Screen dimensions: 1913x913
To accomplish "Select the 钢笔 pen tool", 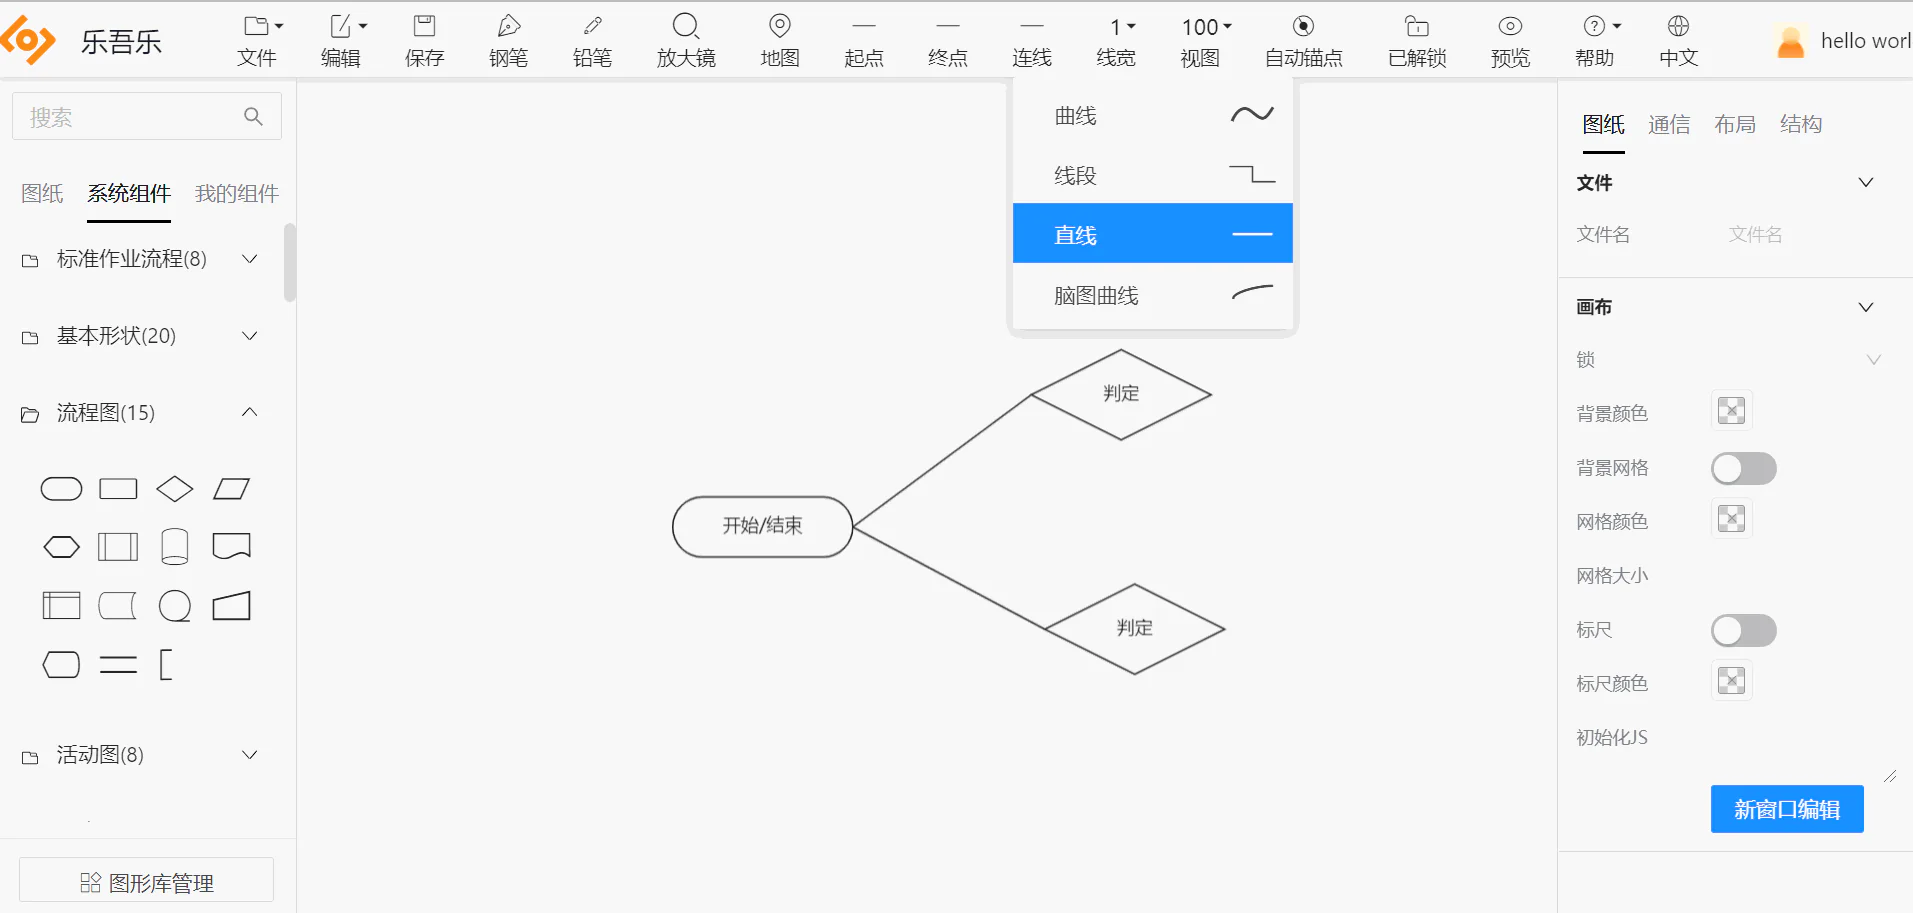I will [x=508, y=40].
